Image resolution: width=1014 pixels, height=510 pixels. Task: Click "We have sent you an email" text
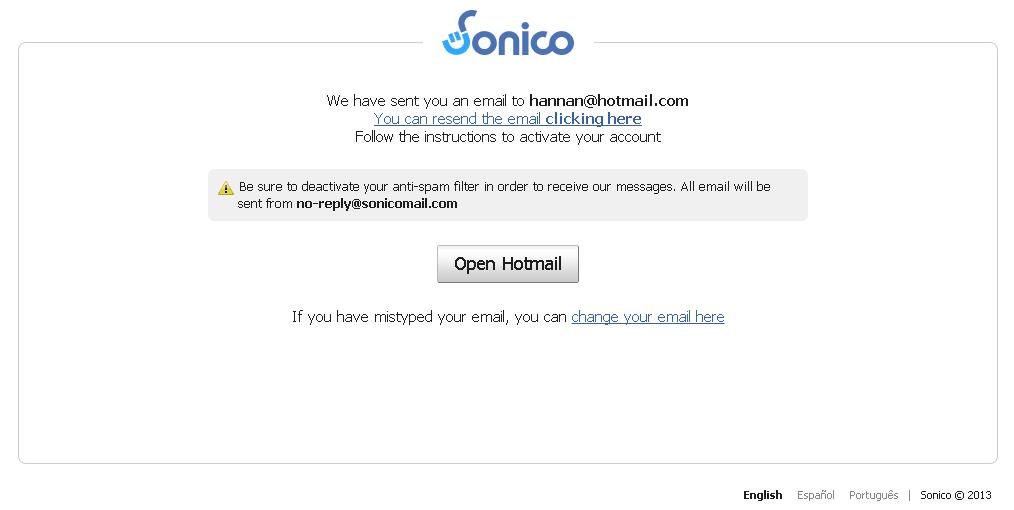click(x=425, y=101)
